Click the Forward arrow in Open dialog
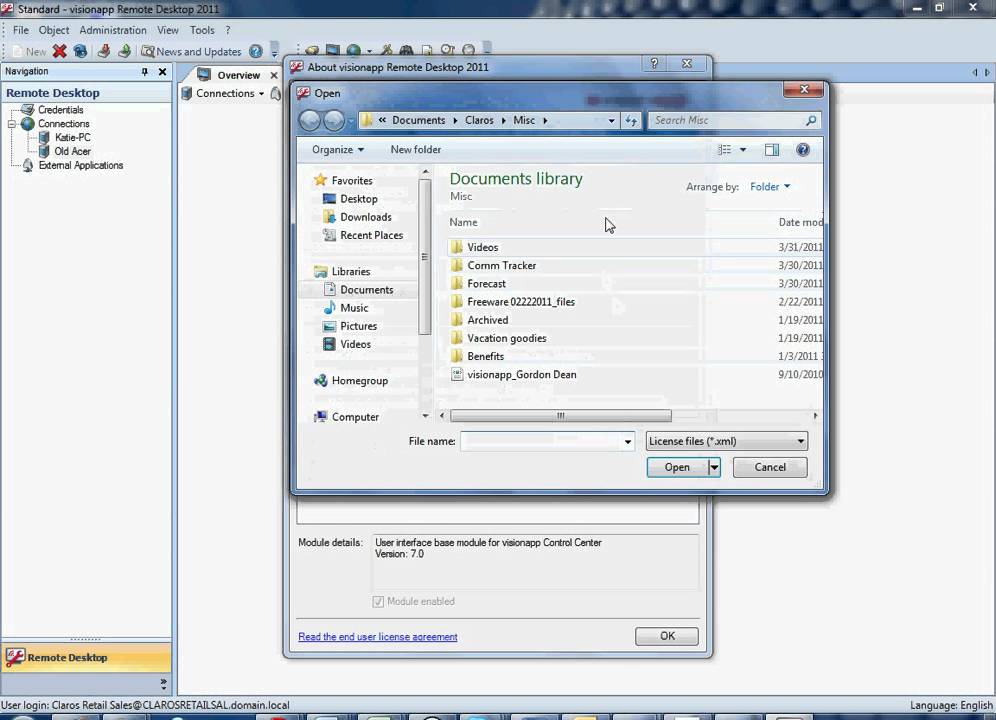996x720 pixels. (333, 120)
